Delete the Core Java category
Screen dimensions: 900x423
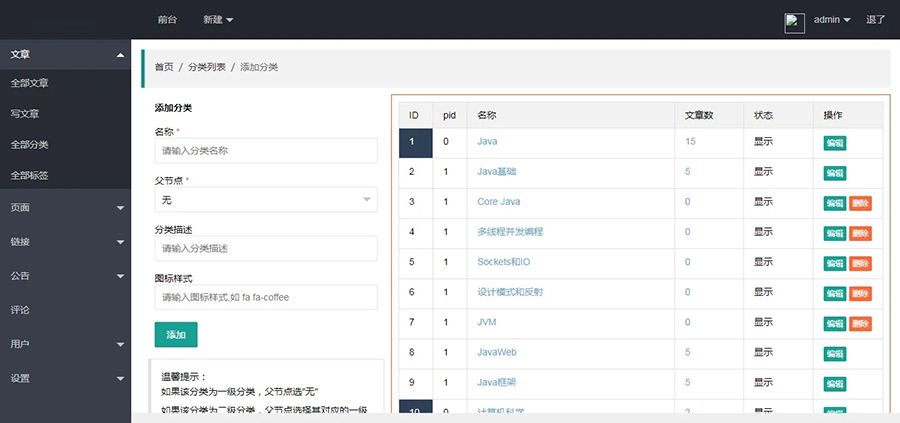pyautogui.click(x=860, y=203)
